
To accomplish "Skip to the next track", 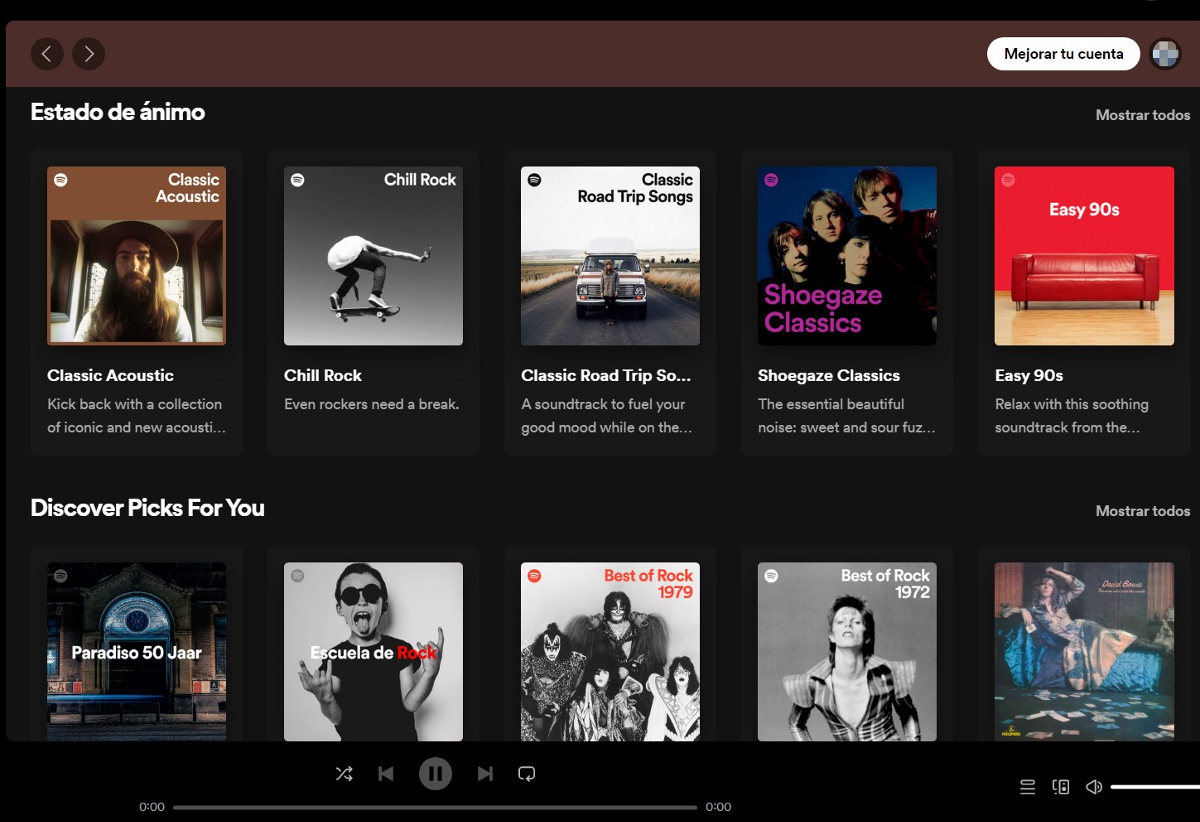I will [485, 773].
